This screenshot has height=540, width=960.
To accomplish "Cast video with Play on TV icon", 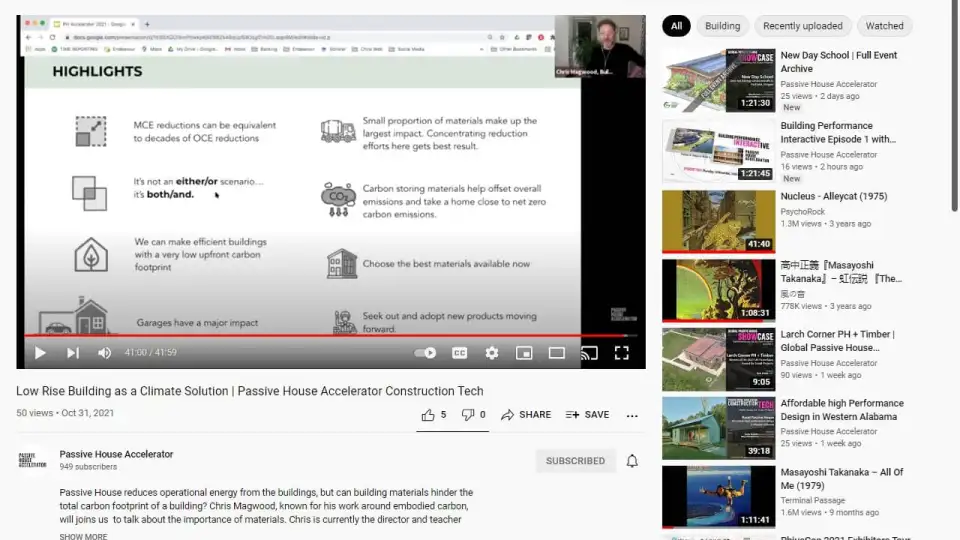I will coord(589,353).
